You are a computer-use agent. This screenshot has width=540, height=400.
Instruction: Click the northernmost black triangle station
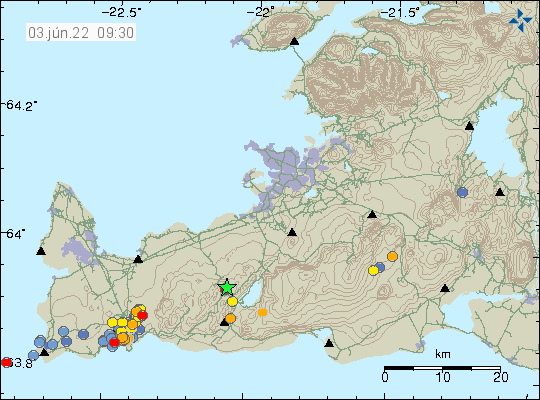(294, 41)
